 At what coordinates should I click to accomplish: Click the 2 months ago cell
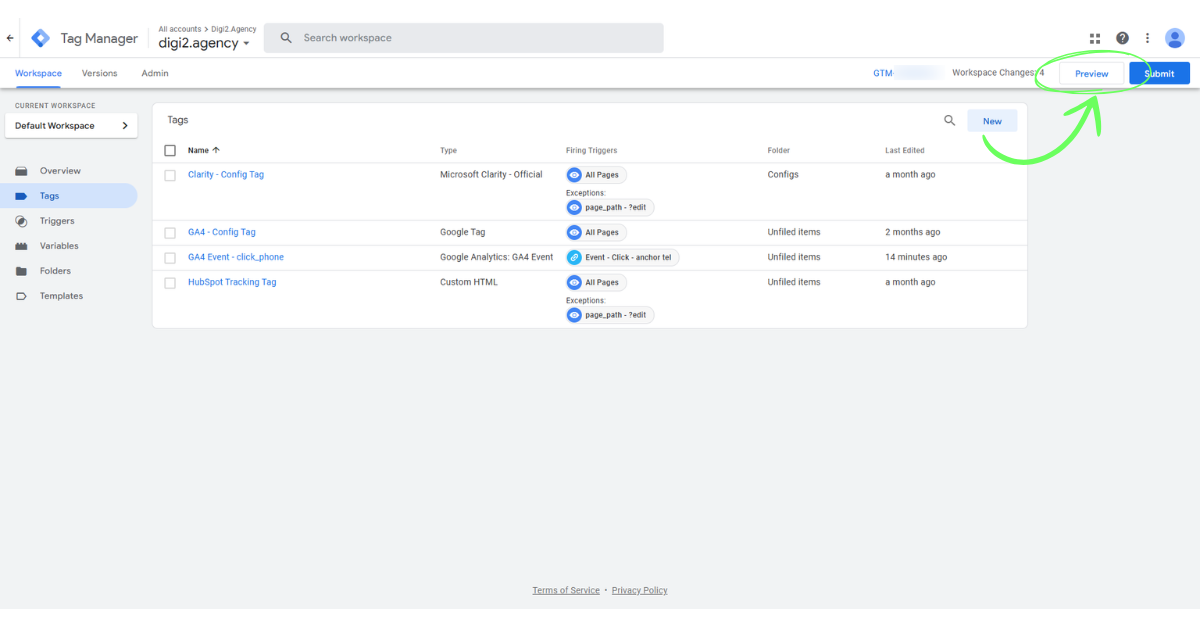(x=913, y=232)
